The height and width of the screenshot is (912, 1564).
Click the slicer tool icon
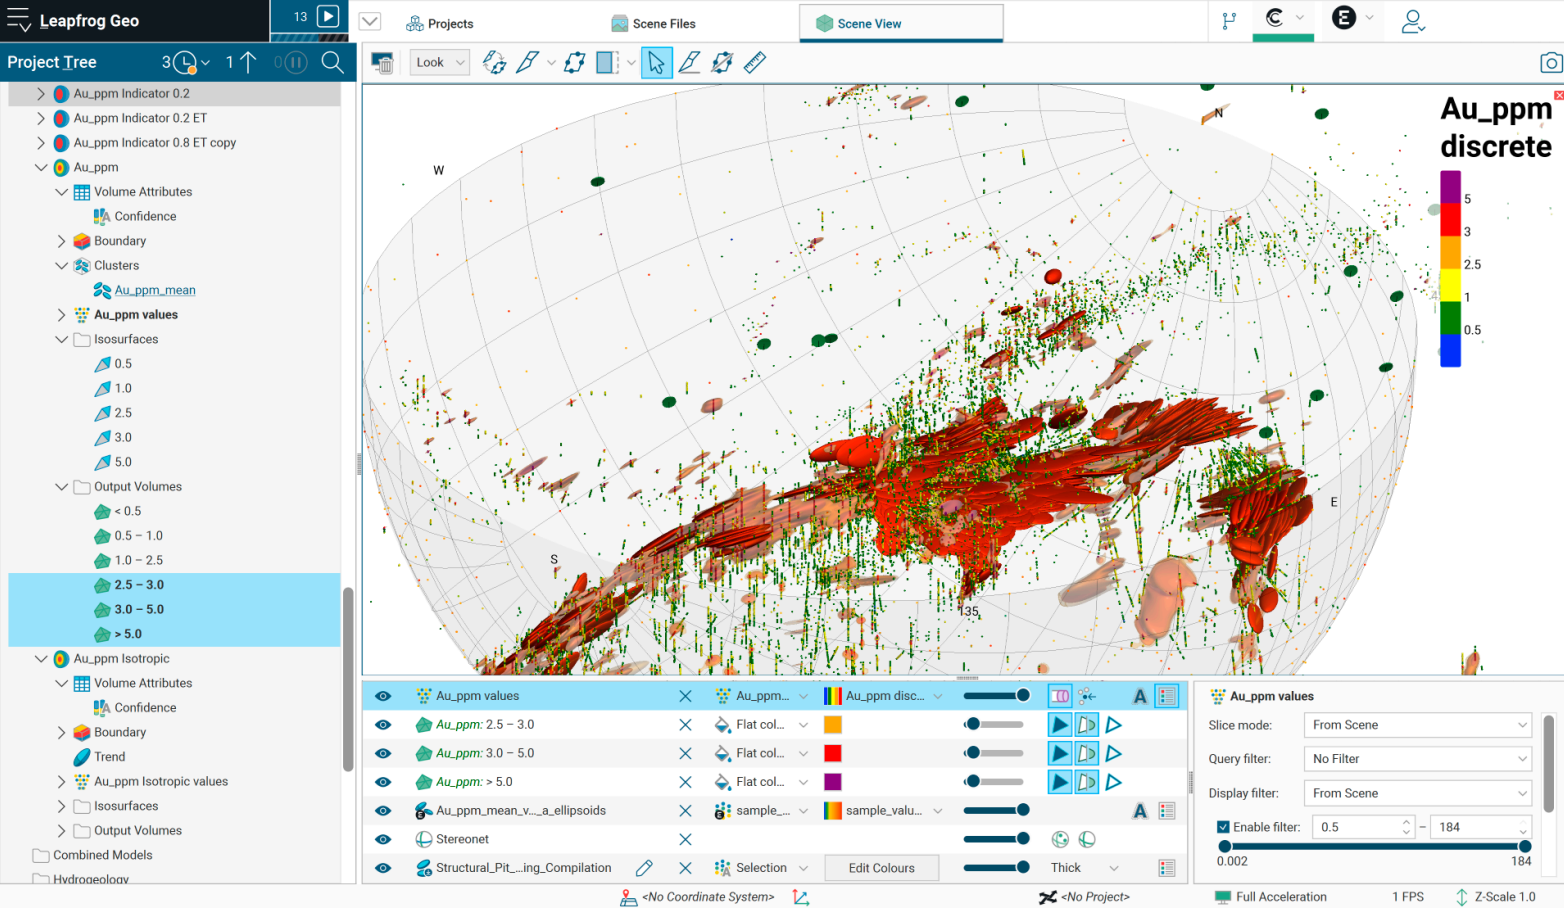click(607, 63)
